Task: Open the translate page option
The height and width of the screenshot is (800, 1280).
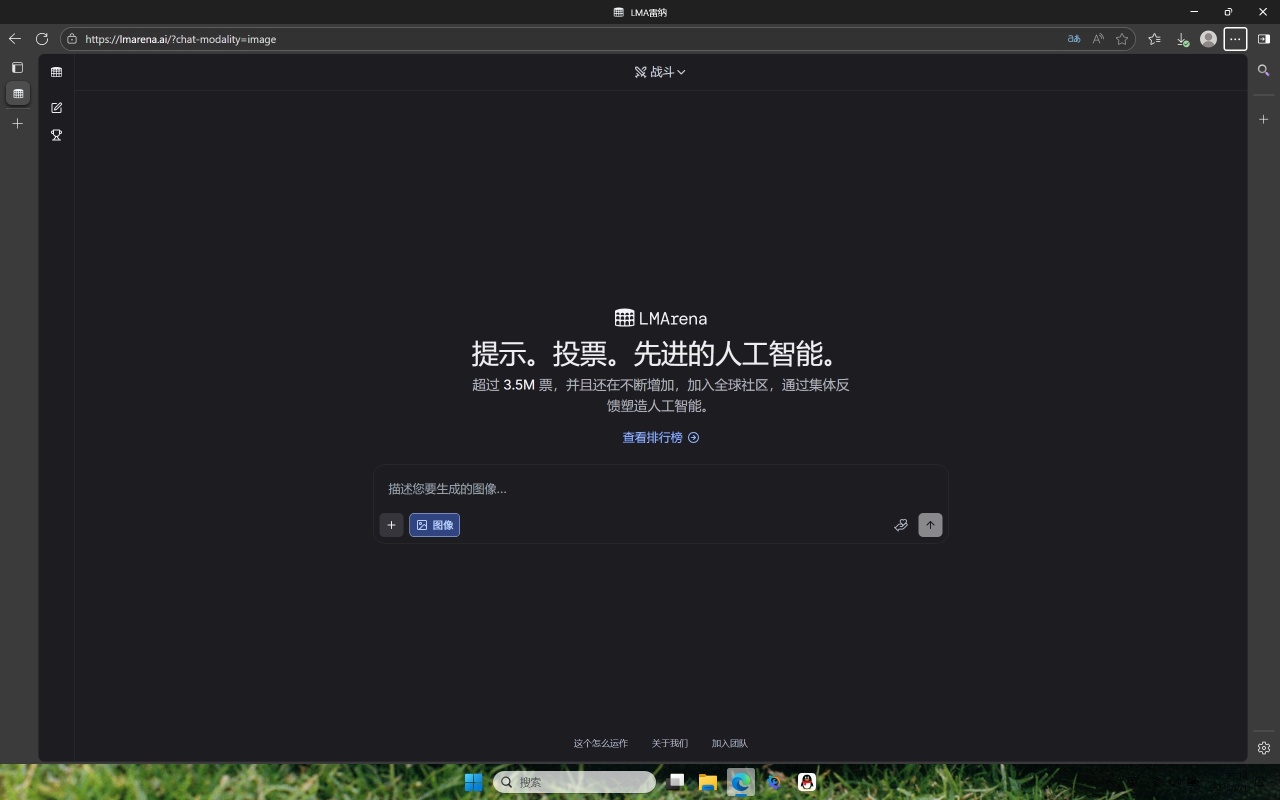Action: click(x=1074, y=39)
